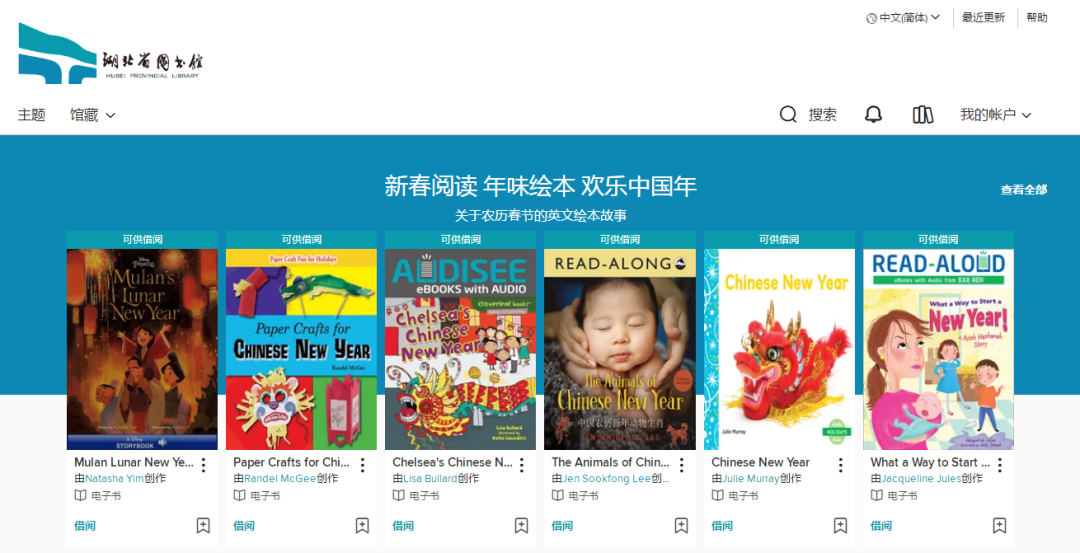
Task: Open the bookshelf icon in the header
Action: 922,114
